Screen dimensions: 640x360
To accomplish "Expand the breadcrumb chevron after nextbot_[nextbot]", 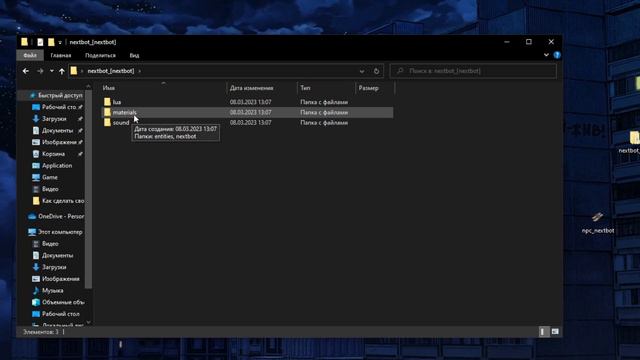I will tap(140, 71).
